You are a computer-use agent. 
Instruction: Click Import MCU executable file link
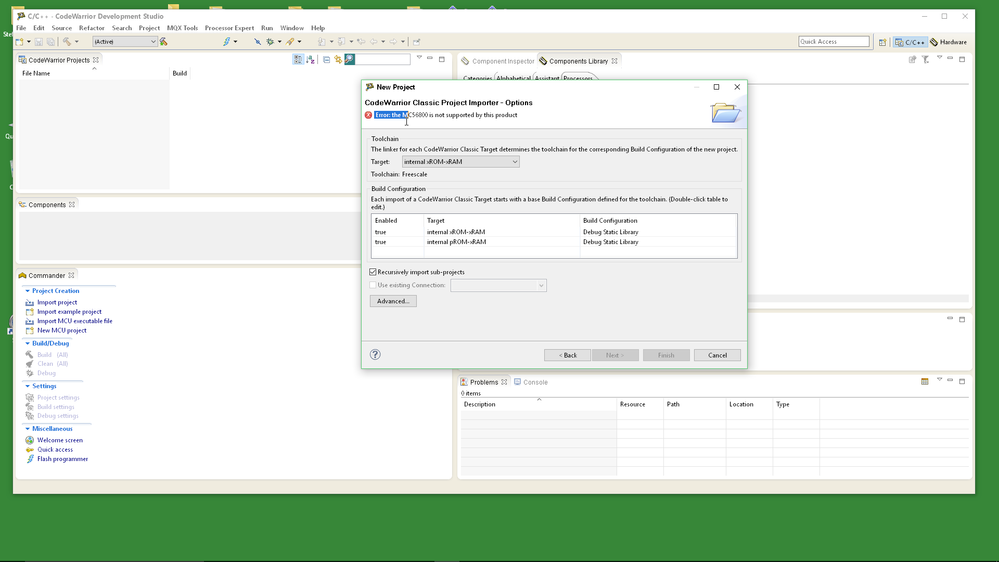click(75, 321)
